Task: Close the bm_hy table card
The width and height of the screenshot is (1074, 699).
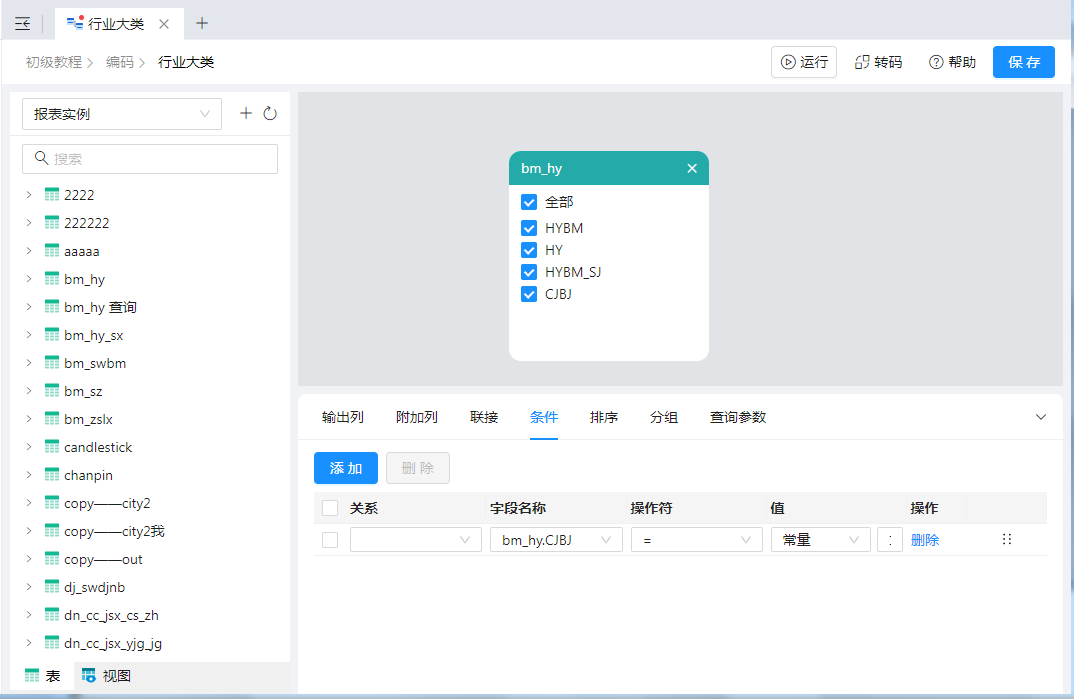Action: point(692,169)
